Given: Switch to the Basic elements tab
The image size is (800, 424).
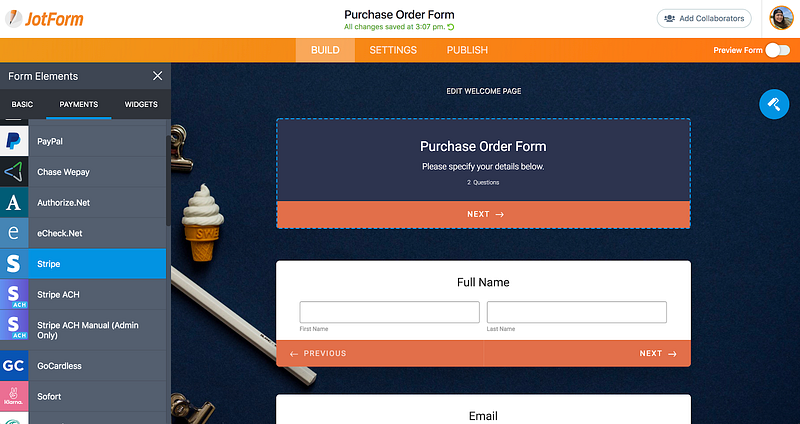Looking at the screenshot, I should [x=22, y=104].
